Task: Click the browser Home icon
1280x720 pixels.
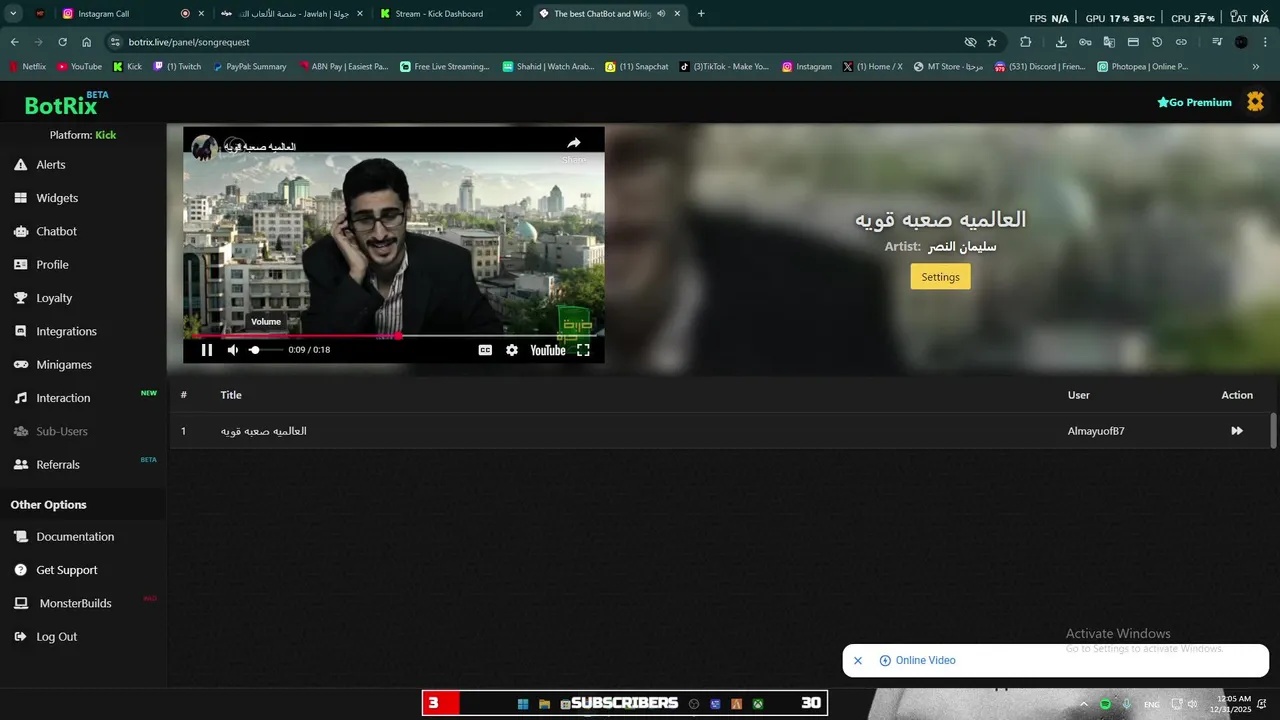Action: tap(87, 42)
